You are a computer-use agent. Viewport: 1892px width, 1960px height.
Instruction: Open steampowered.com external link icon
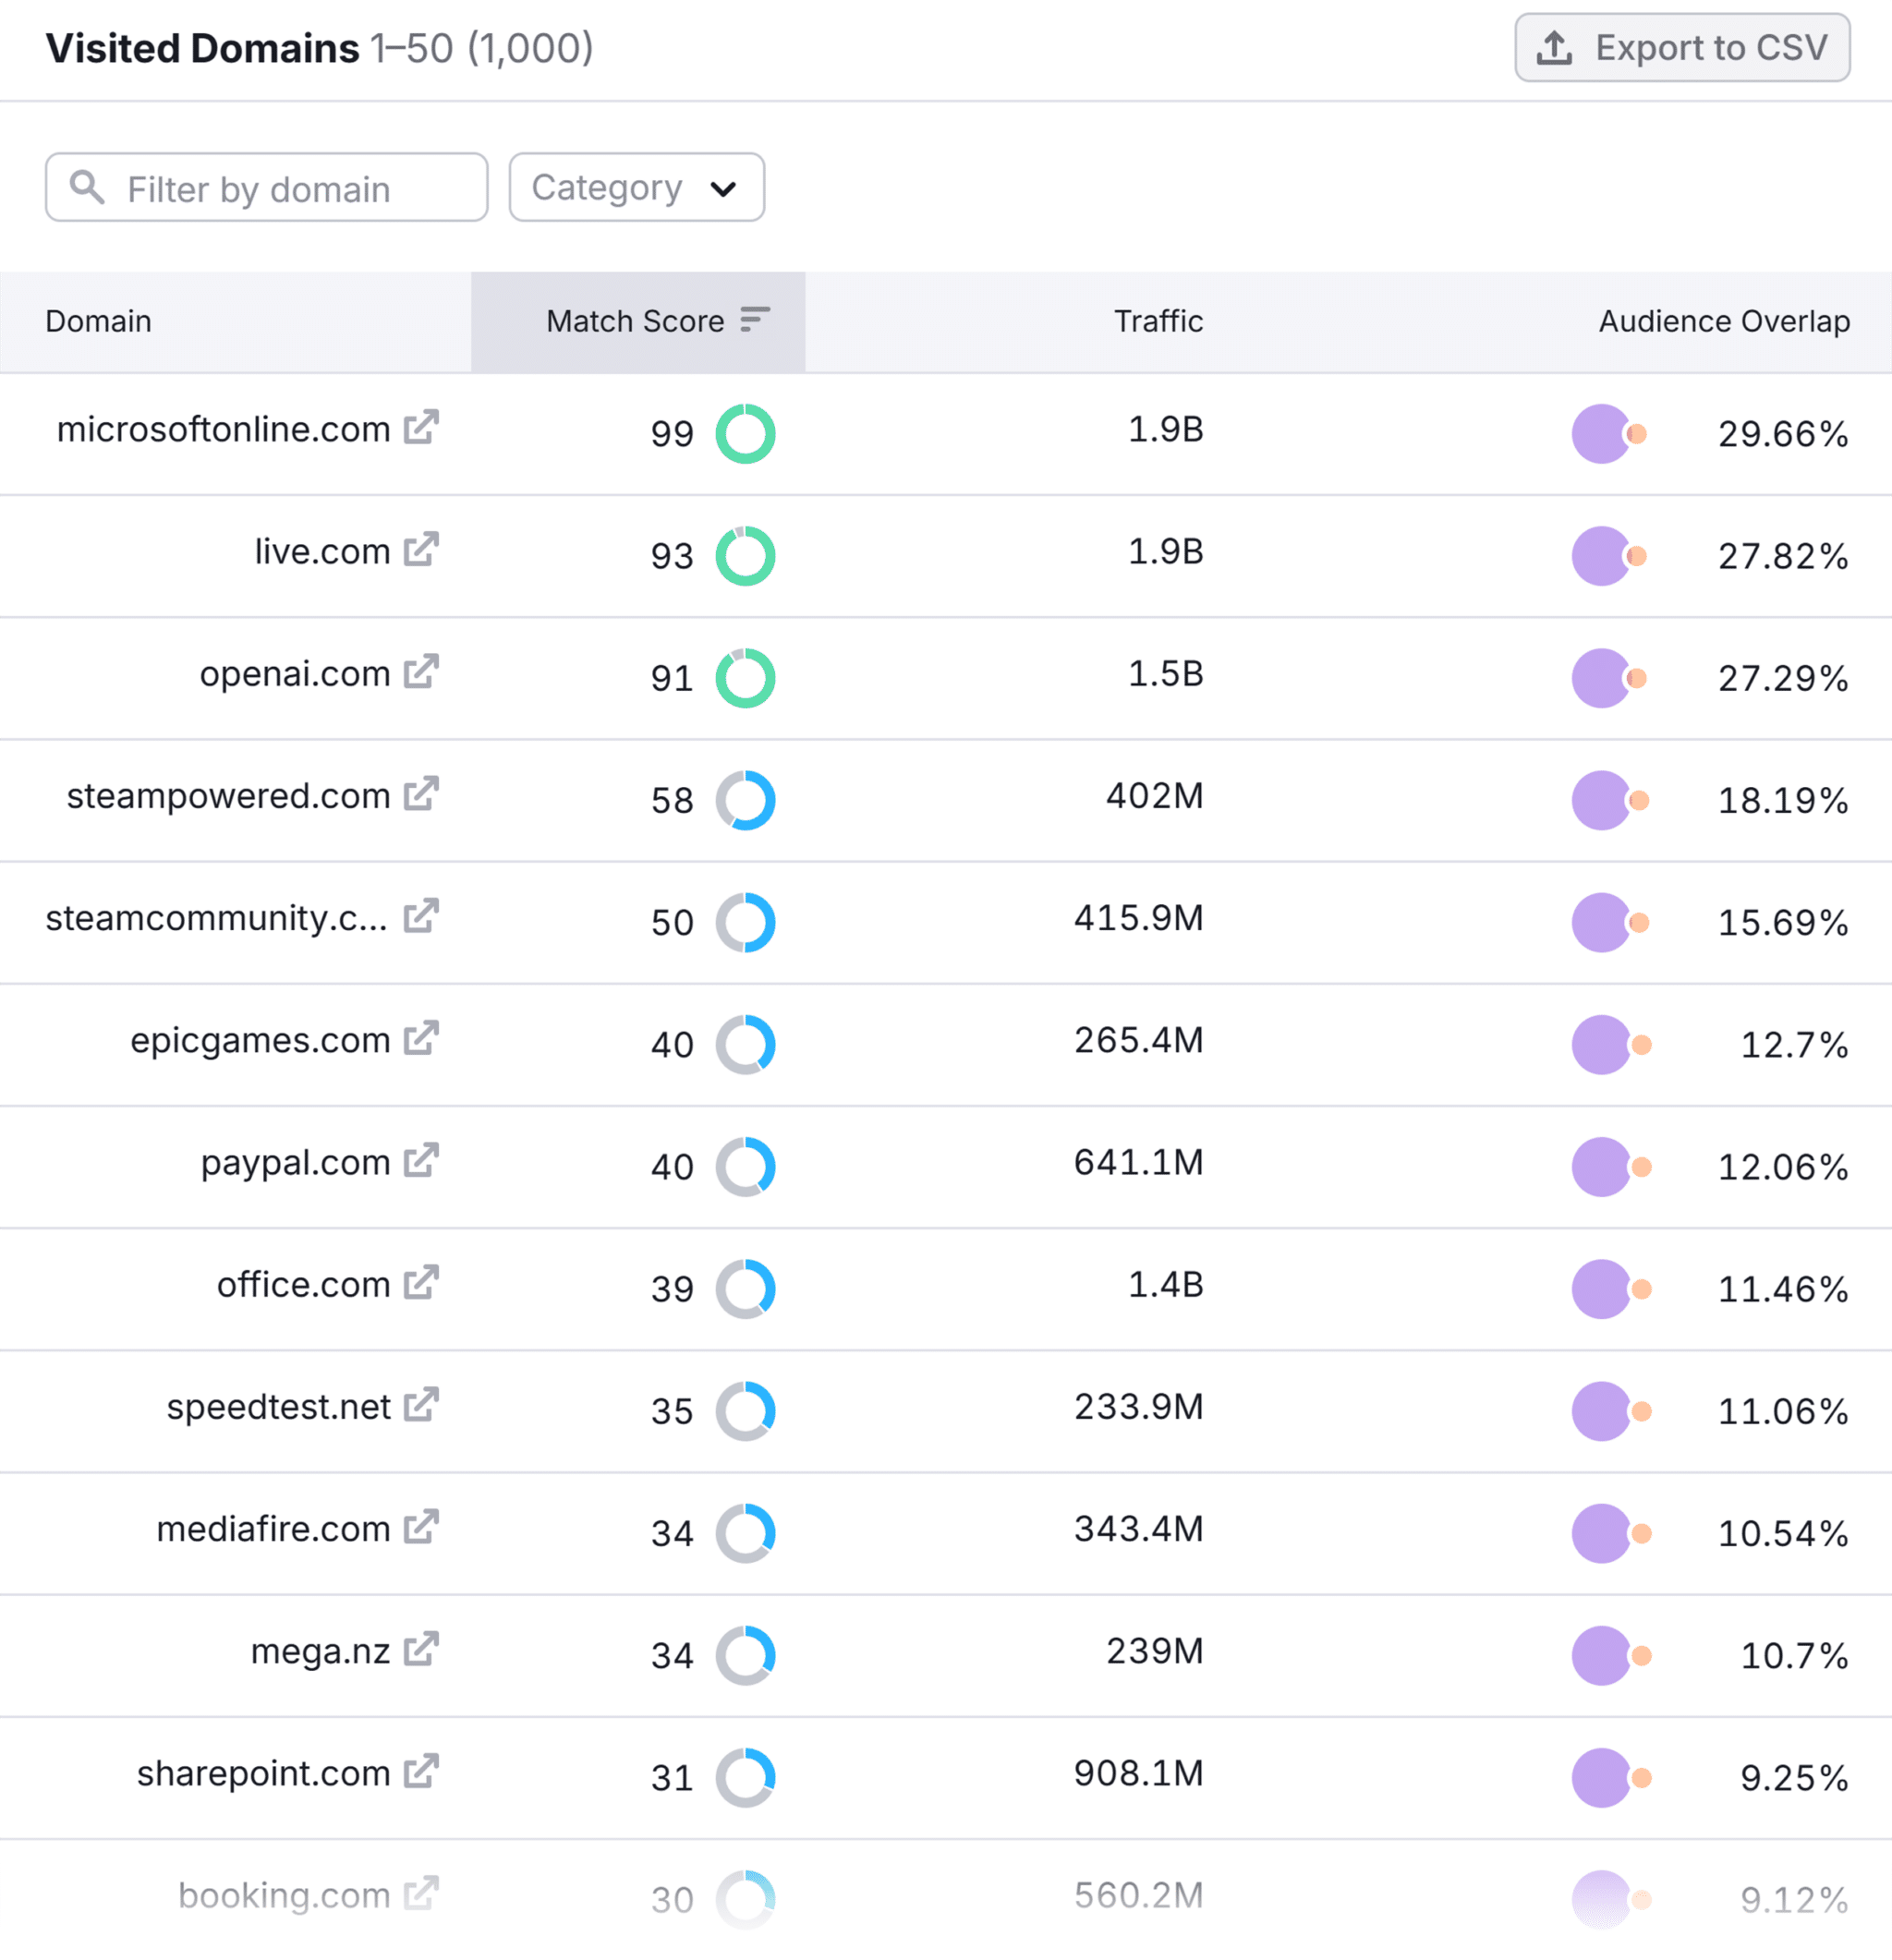421,794
